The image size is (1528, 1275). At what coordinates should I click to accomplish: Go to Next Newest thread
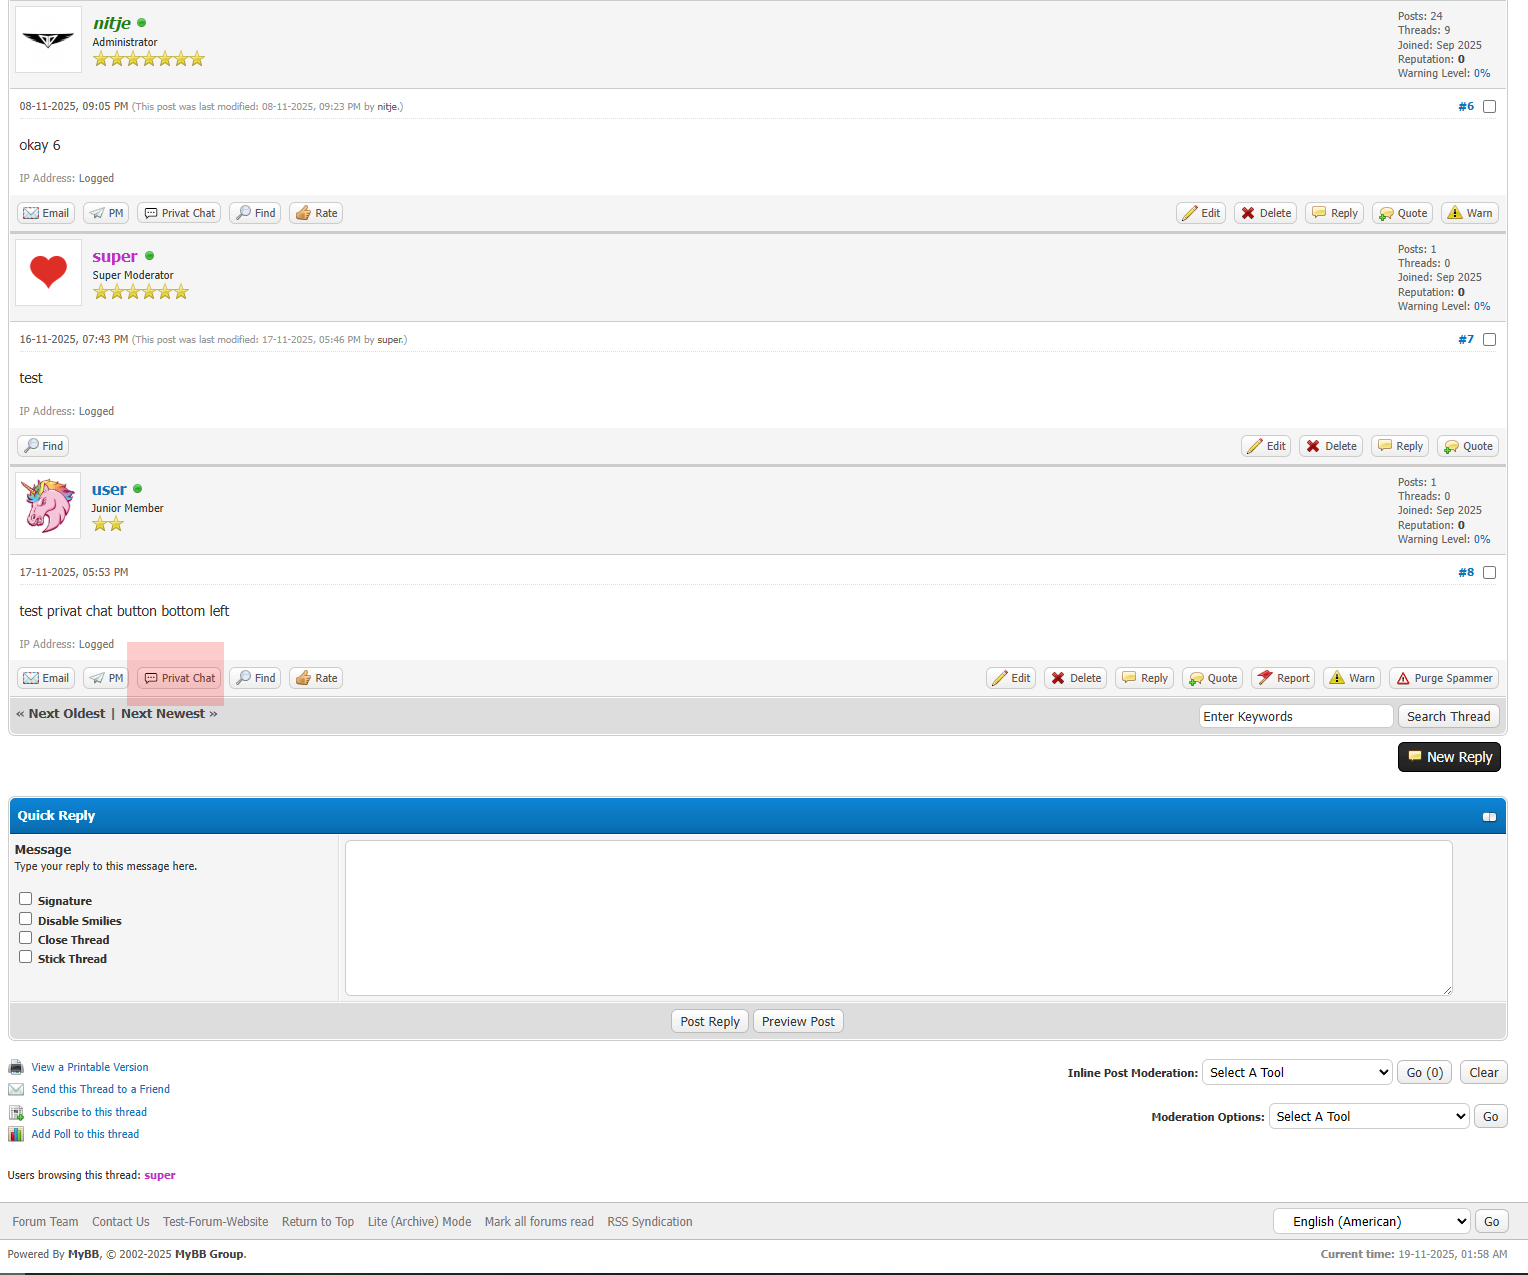click(168, 714)
